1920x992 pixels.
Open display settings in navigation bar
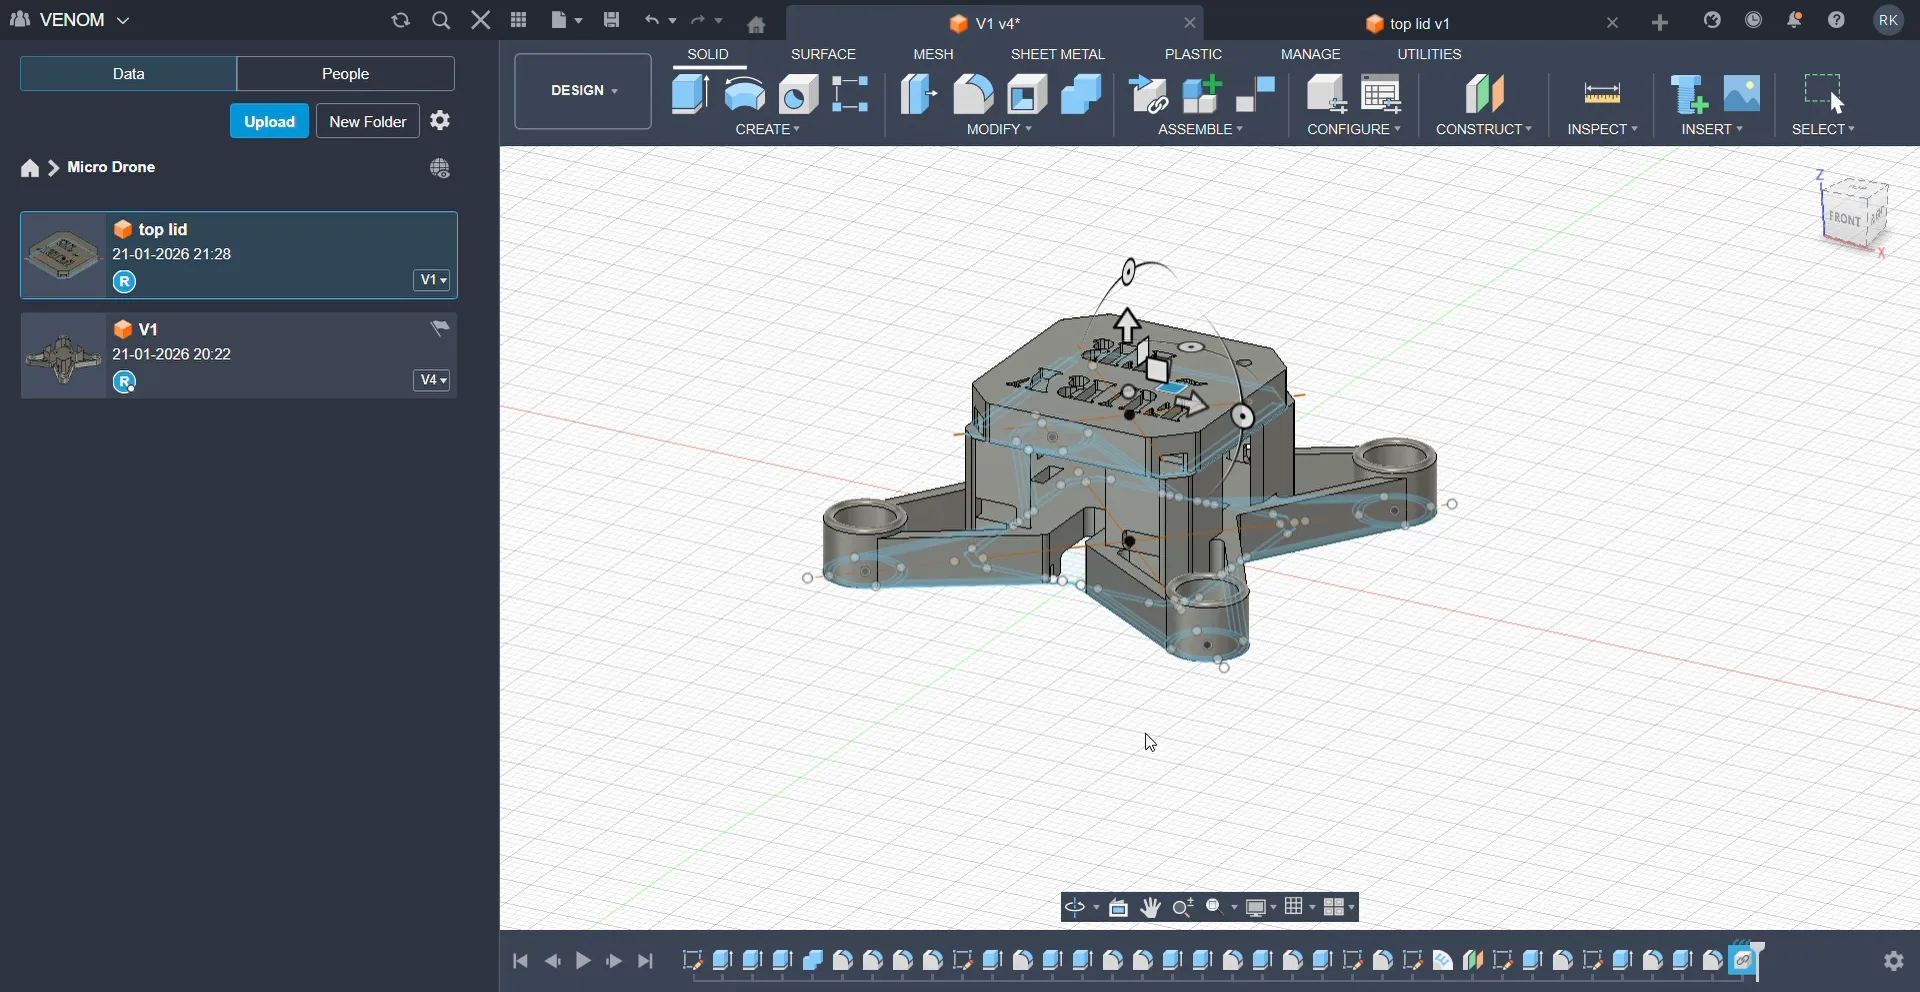pos(1262,908)
